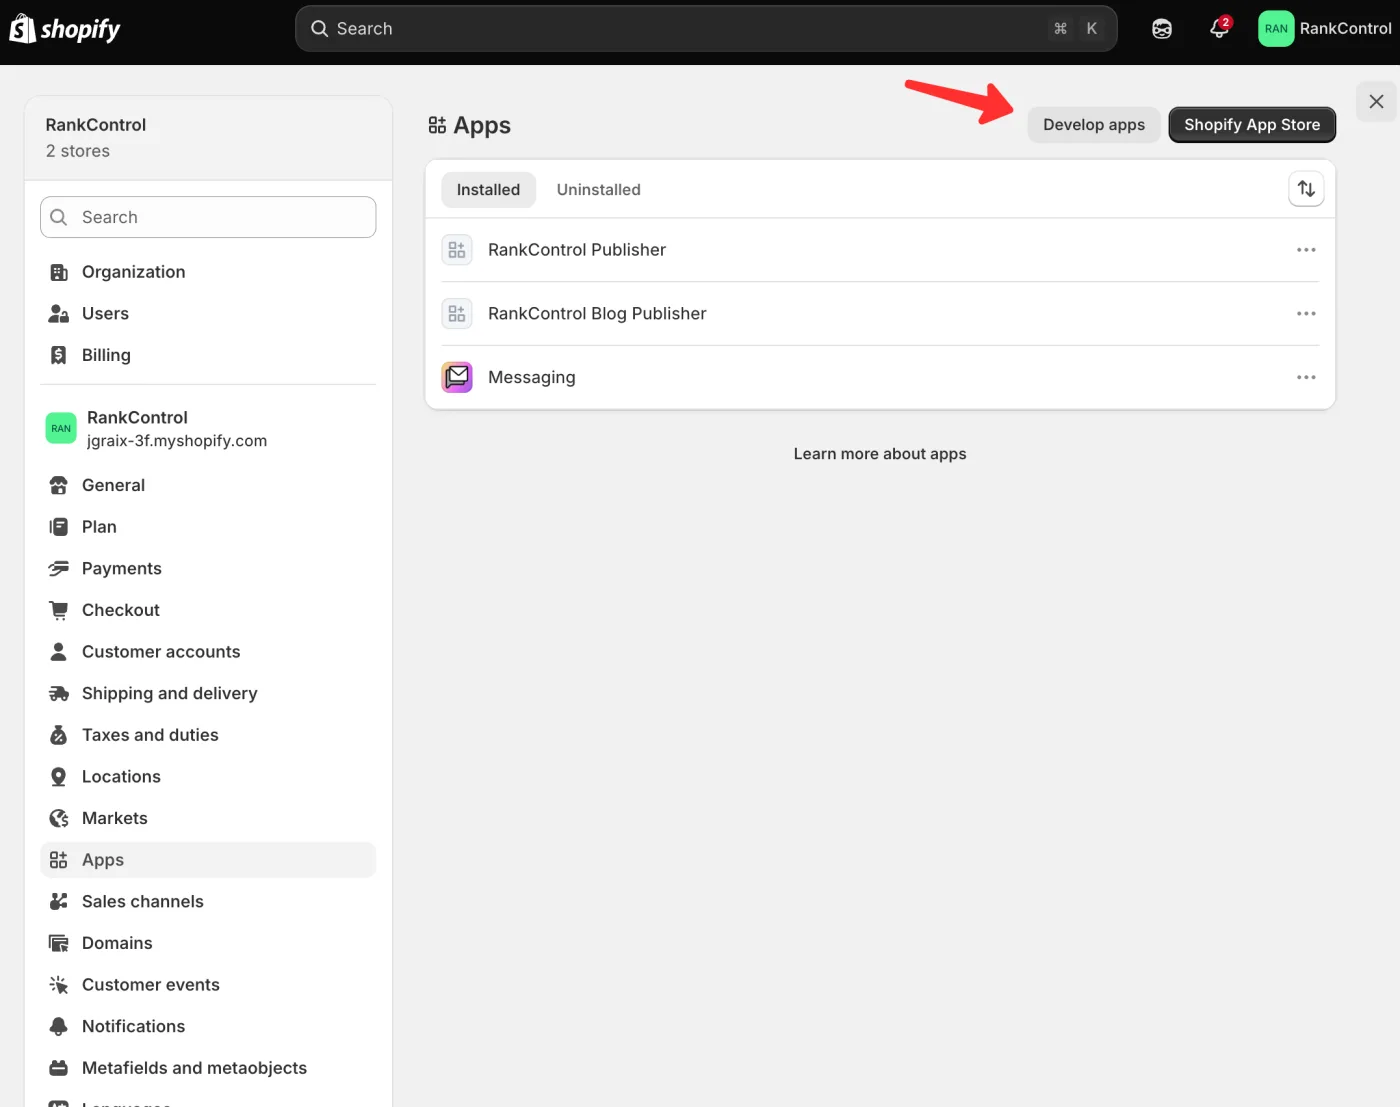1400x1107 pixels.
Task: Click the Develop apps button
Action: [1094, 125]
